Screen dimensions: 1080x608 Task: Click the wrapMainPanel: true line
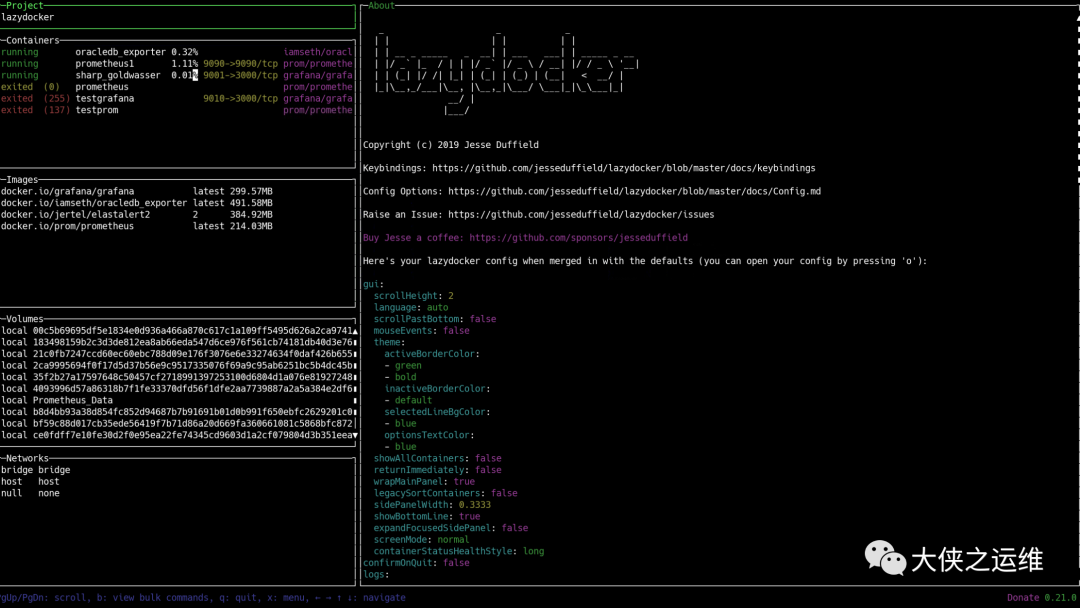[x=424, y=481]
